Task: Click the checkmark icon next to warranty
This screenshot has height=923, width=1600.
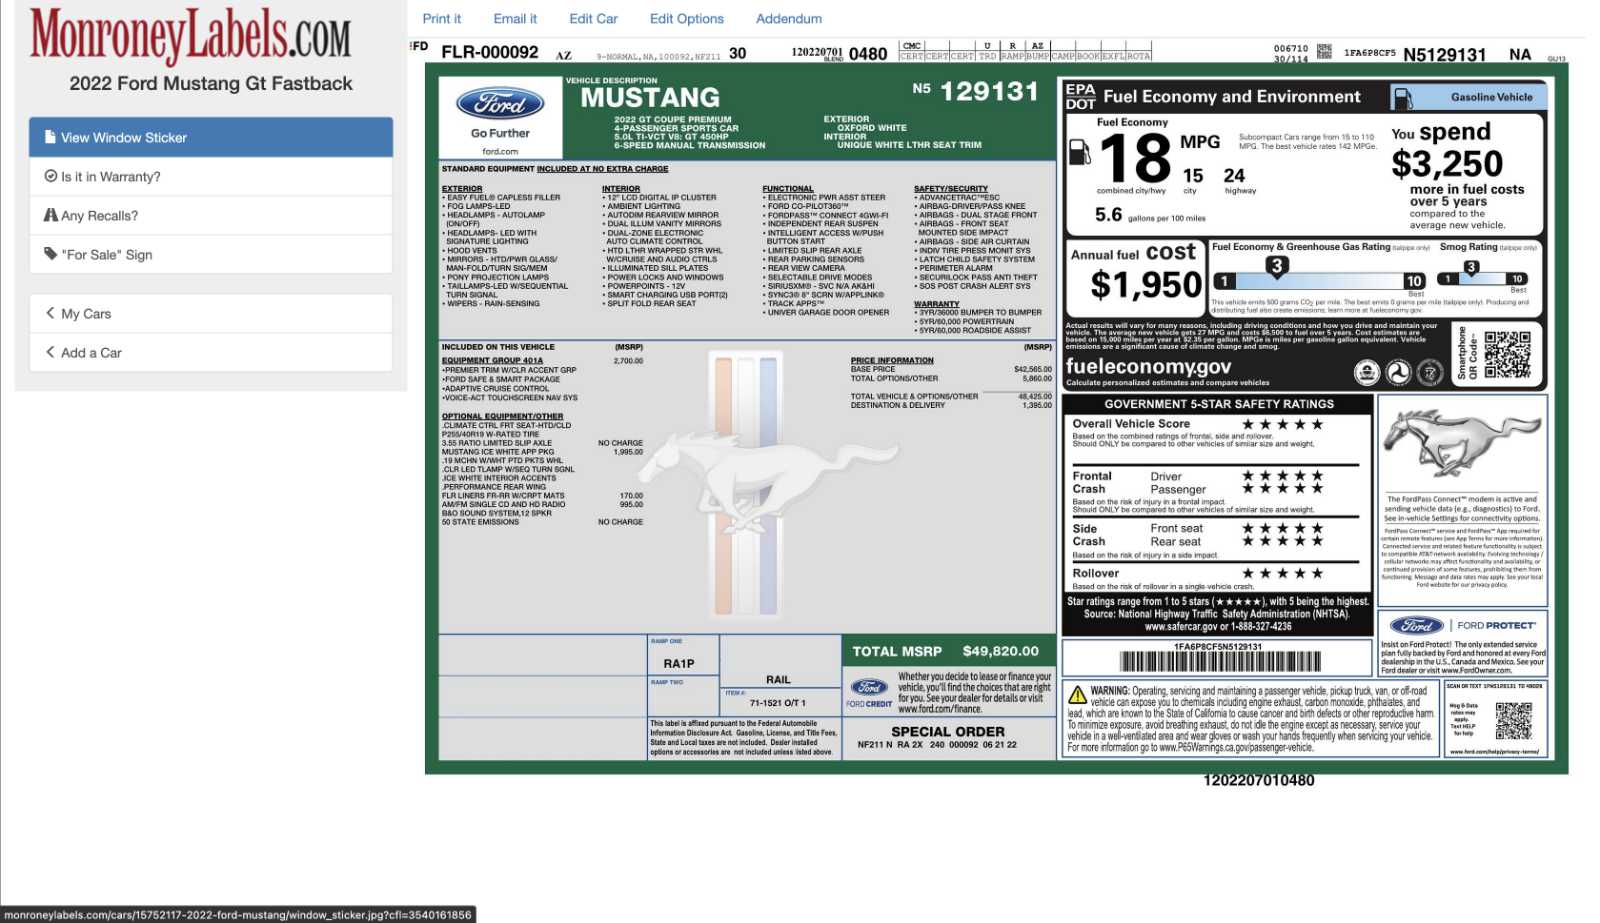Action: [x=50, y=176]
